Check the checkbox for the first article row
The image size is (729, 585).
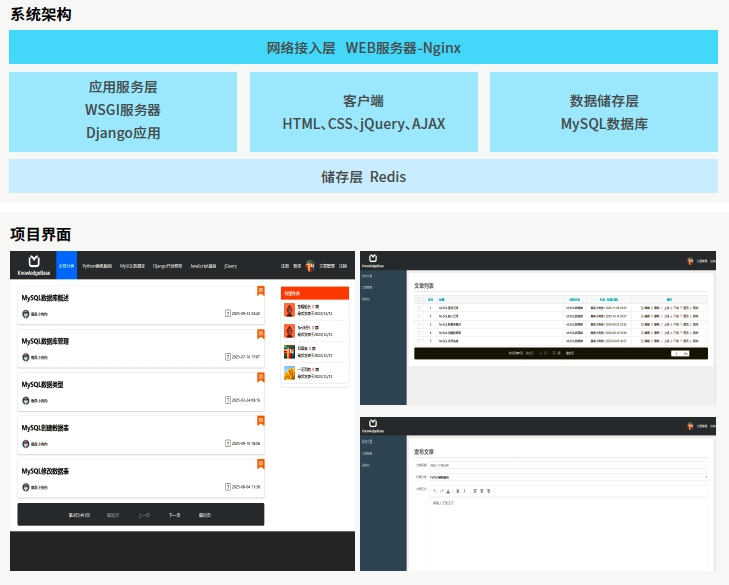420,308
